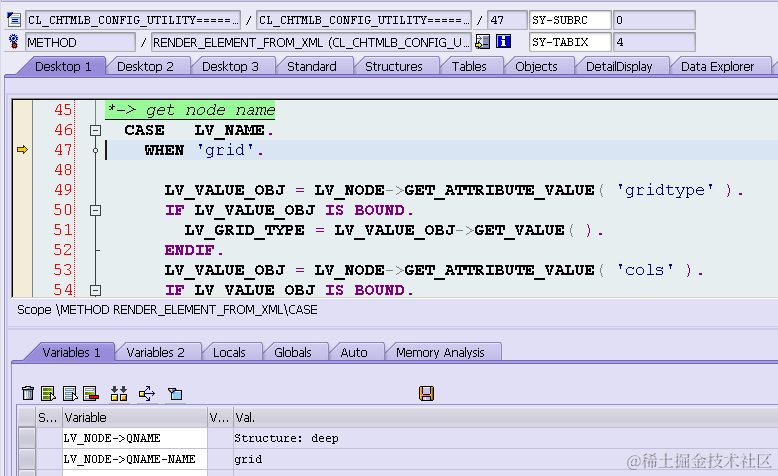Open the Tables tab
778x476 pixels.
point(469,67)
